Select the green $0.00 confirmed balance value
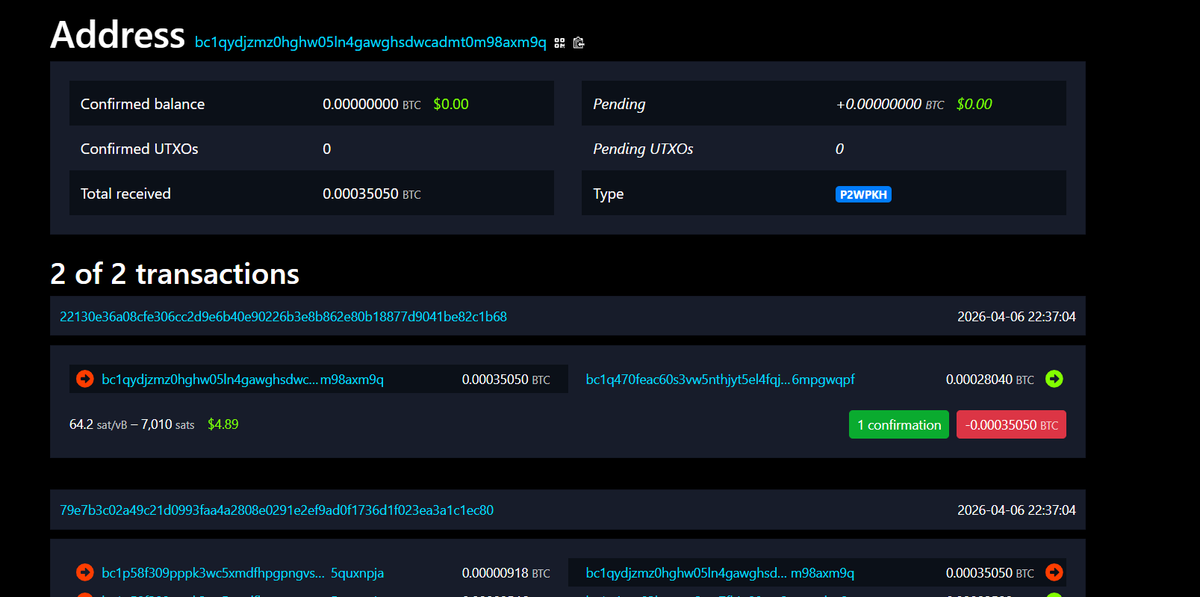 (x=451, y=104)
